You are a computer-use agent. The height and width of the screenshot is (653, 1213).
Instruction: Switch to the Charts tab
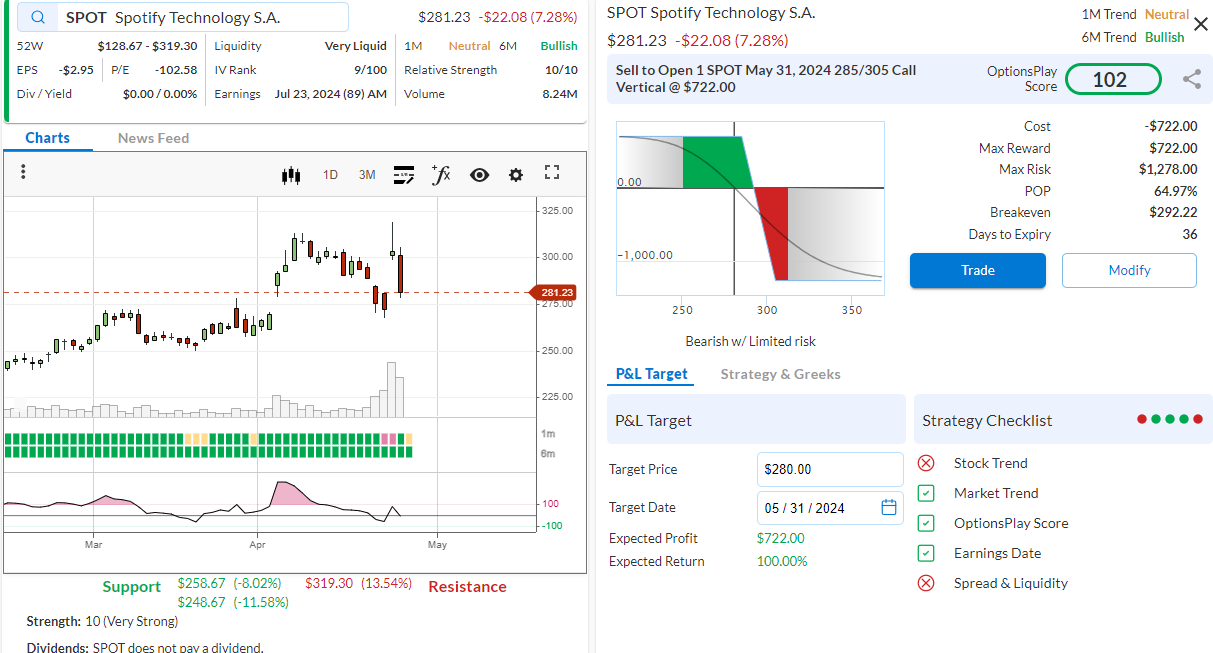(48, 138)
